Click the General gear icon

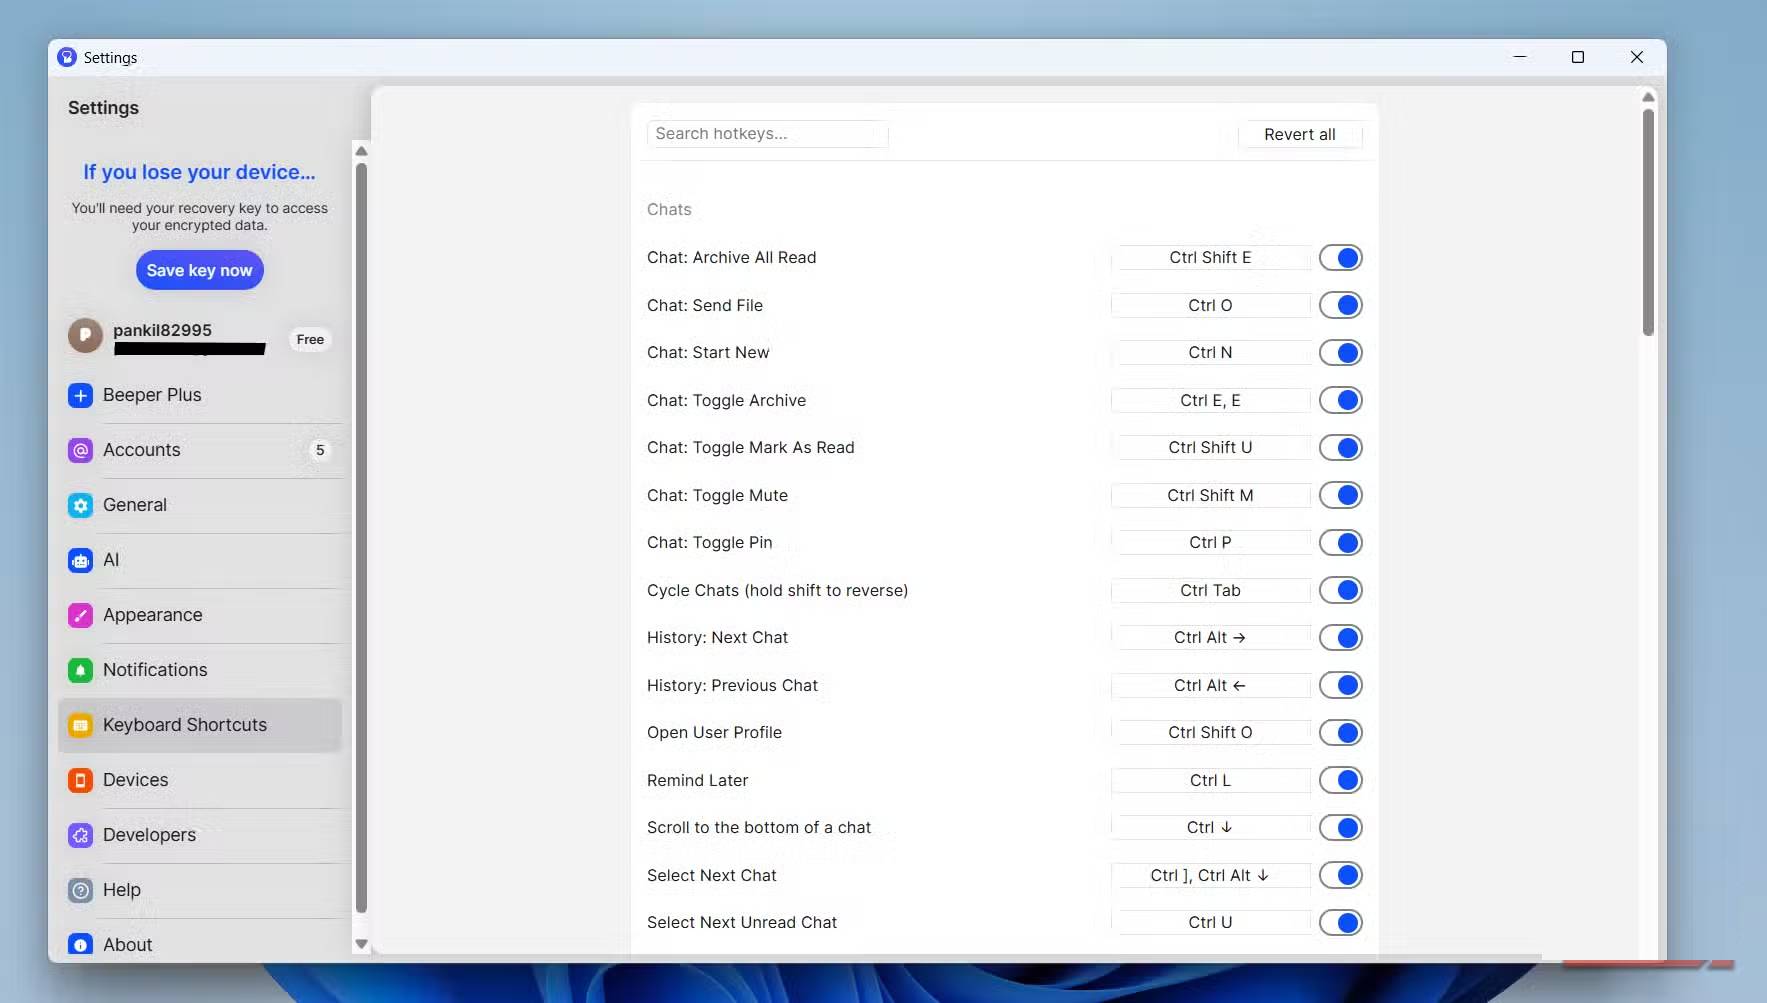tap(80, 505)
